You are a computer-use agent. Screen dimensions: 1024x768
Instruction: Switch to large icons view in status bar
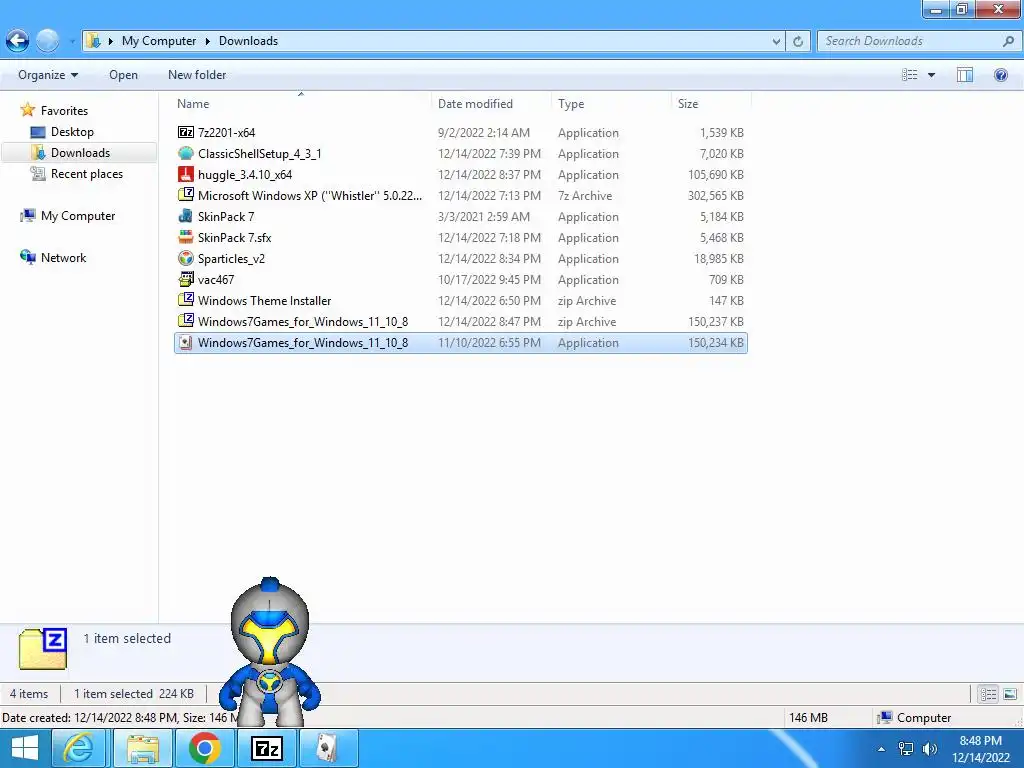(x=1010, y=694)
